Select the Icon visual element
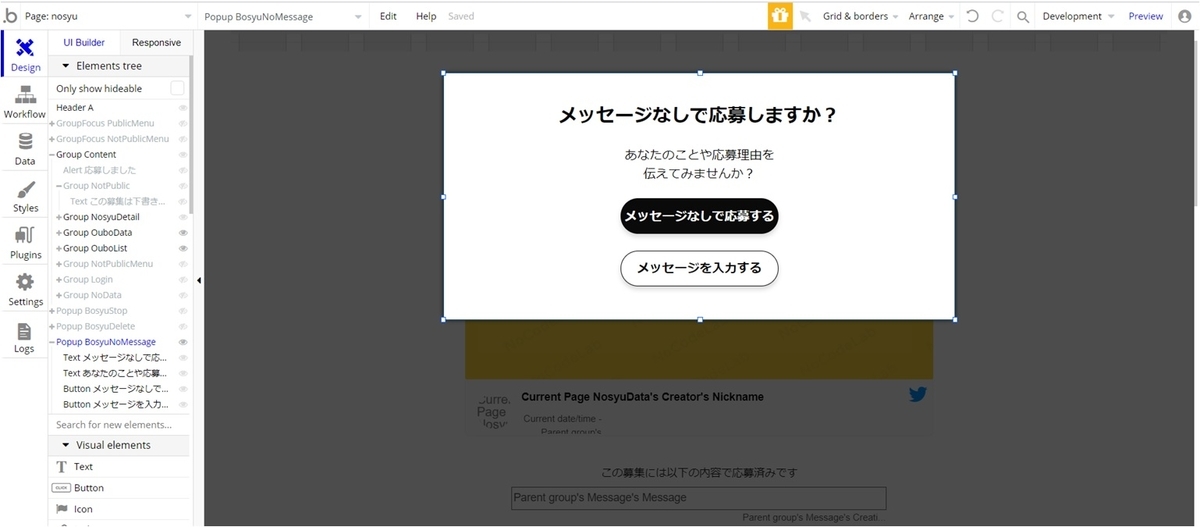1200x527 pixels. pos(119,509)
